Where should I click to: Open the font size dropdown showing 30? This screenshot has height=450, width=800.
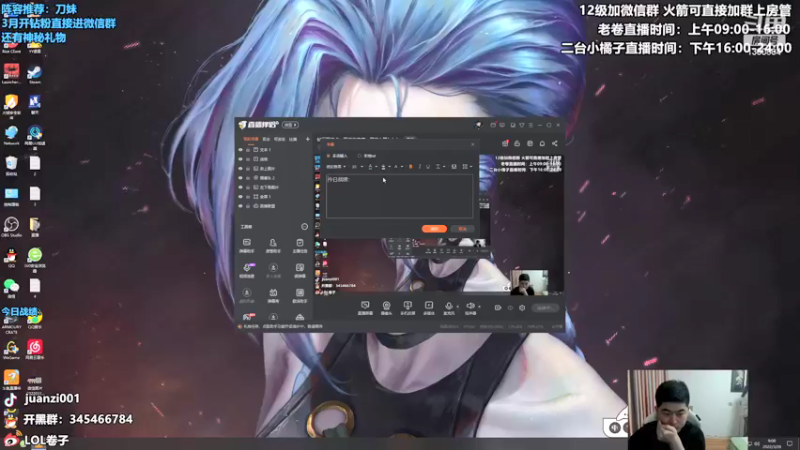coord(357,167)
